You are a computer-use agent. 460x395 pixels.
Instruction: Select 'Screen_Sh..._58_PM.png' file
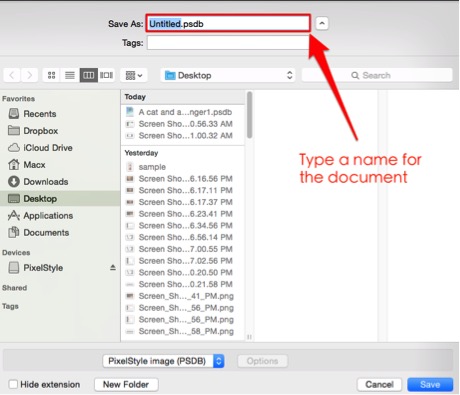point(183,331)
